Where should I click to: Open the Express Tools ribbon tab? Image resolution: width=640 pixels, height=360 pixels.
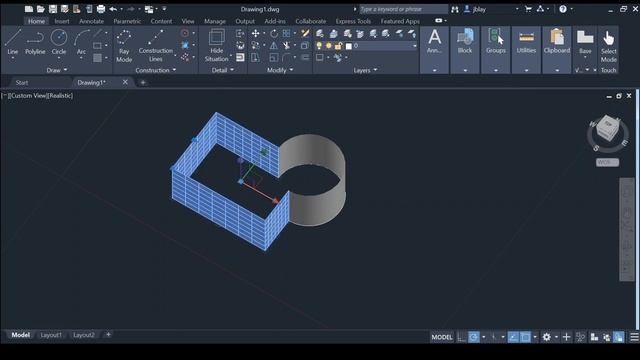(353, 21)
